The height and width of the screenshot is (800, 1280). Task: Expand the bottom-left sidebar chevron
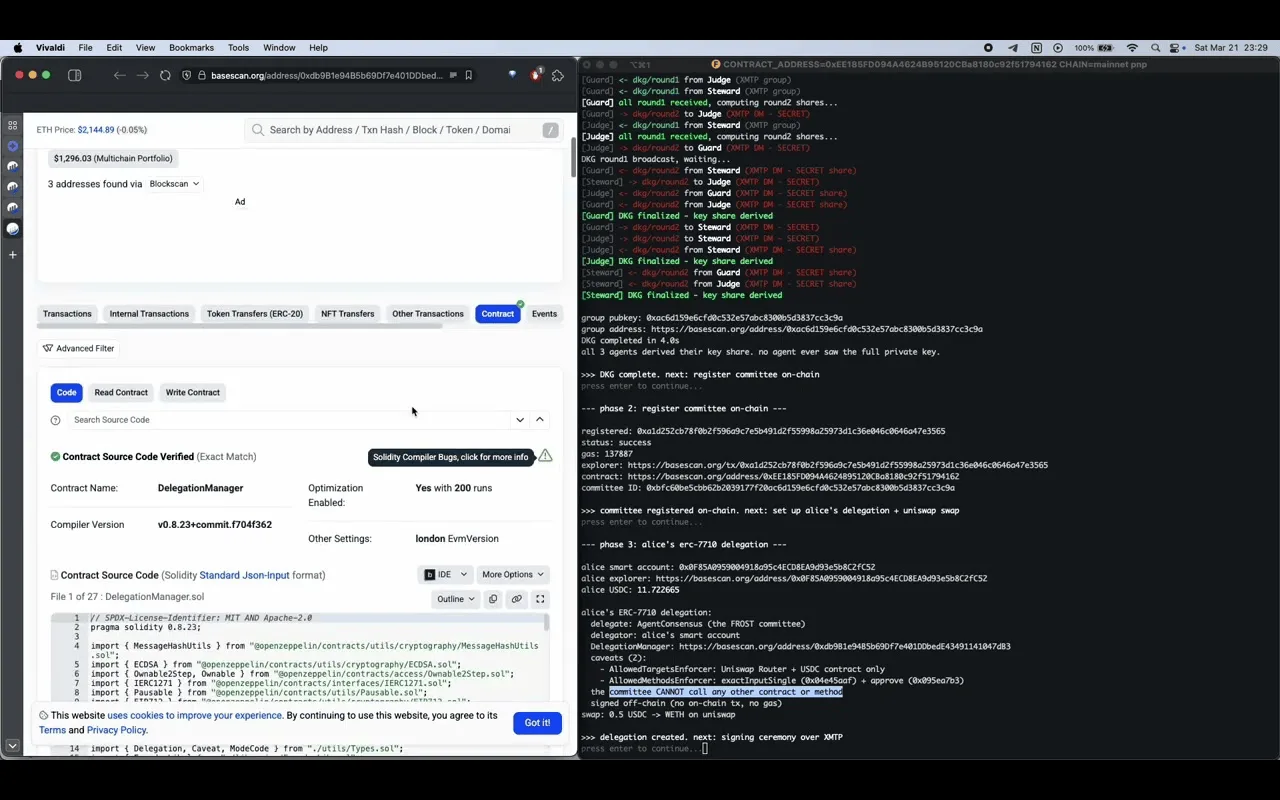click(12, 745)
